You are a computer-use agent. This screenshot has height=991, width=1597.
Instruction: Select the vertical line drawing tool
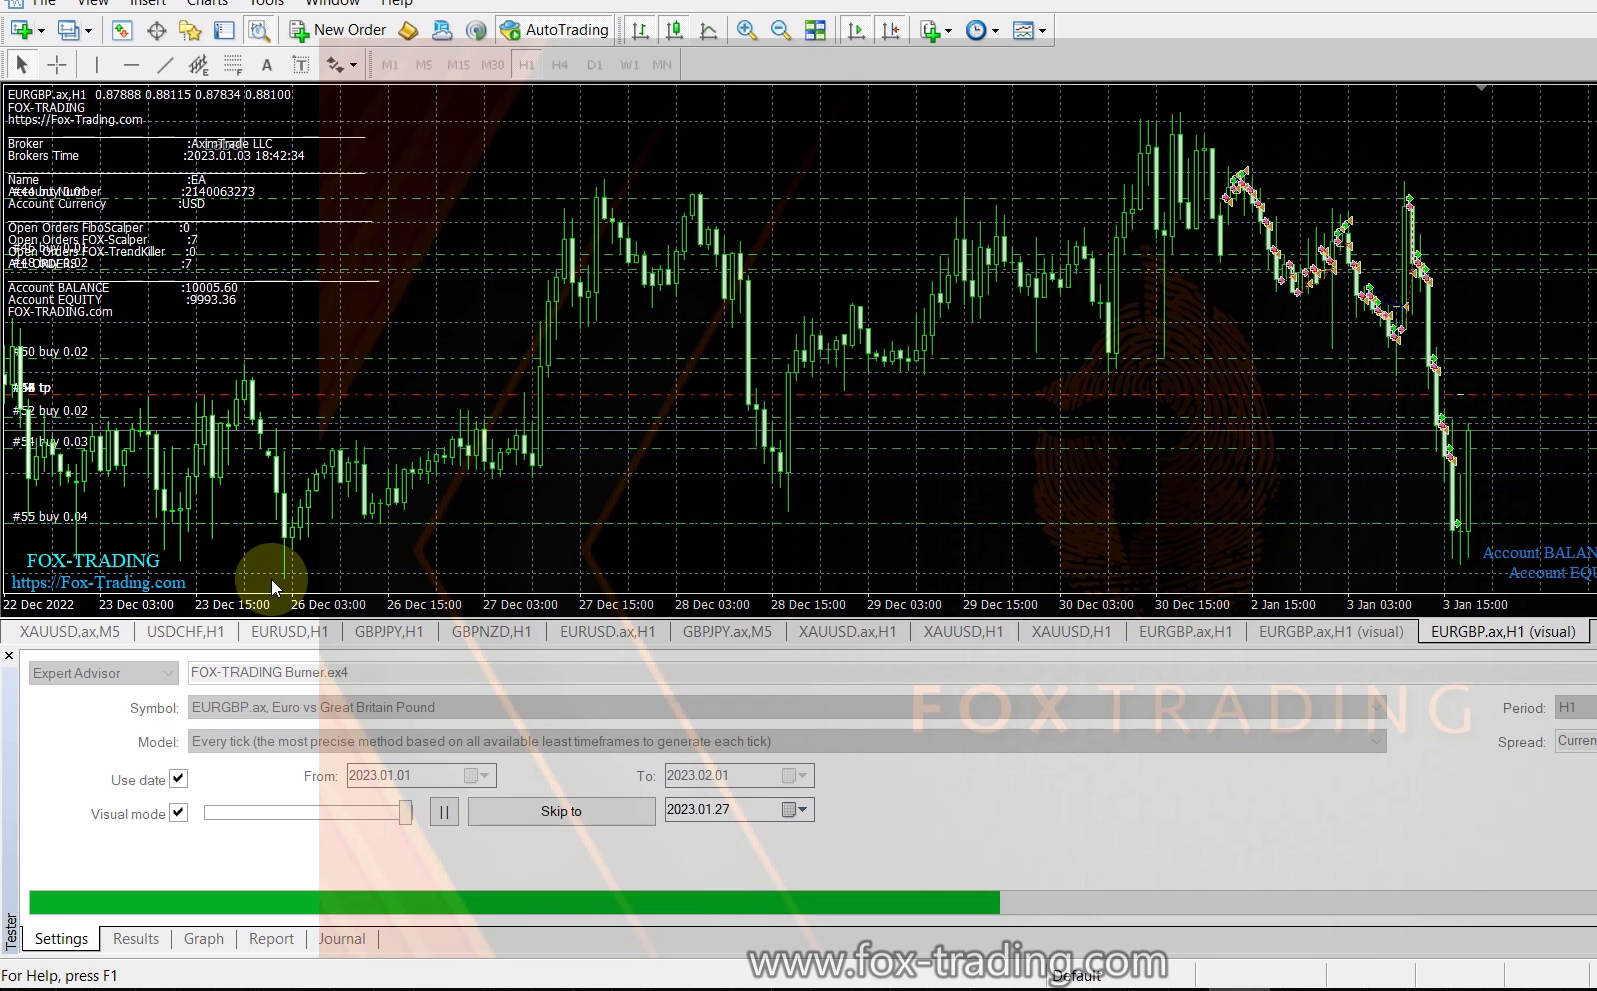point(97,65)
